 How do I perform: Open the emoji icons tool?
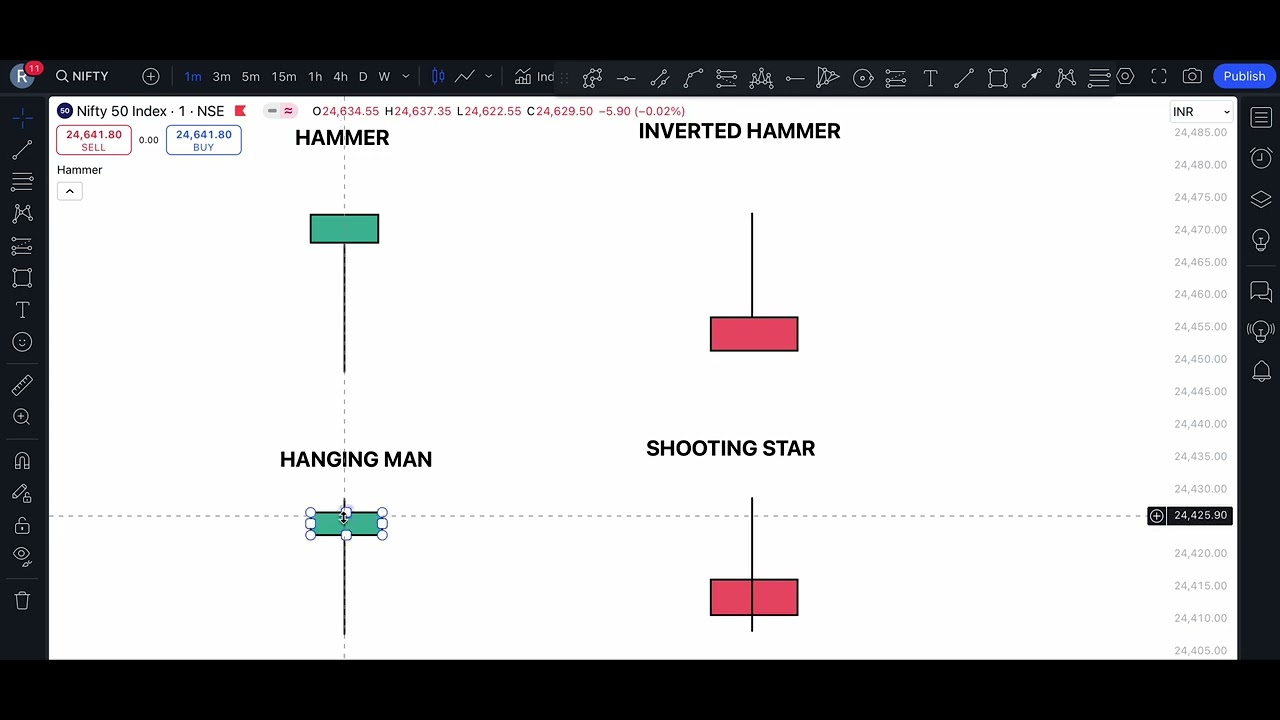click(22, 342)
